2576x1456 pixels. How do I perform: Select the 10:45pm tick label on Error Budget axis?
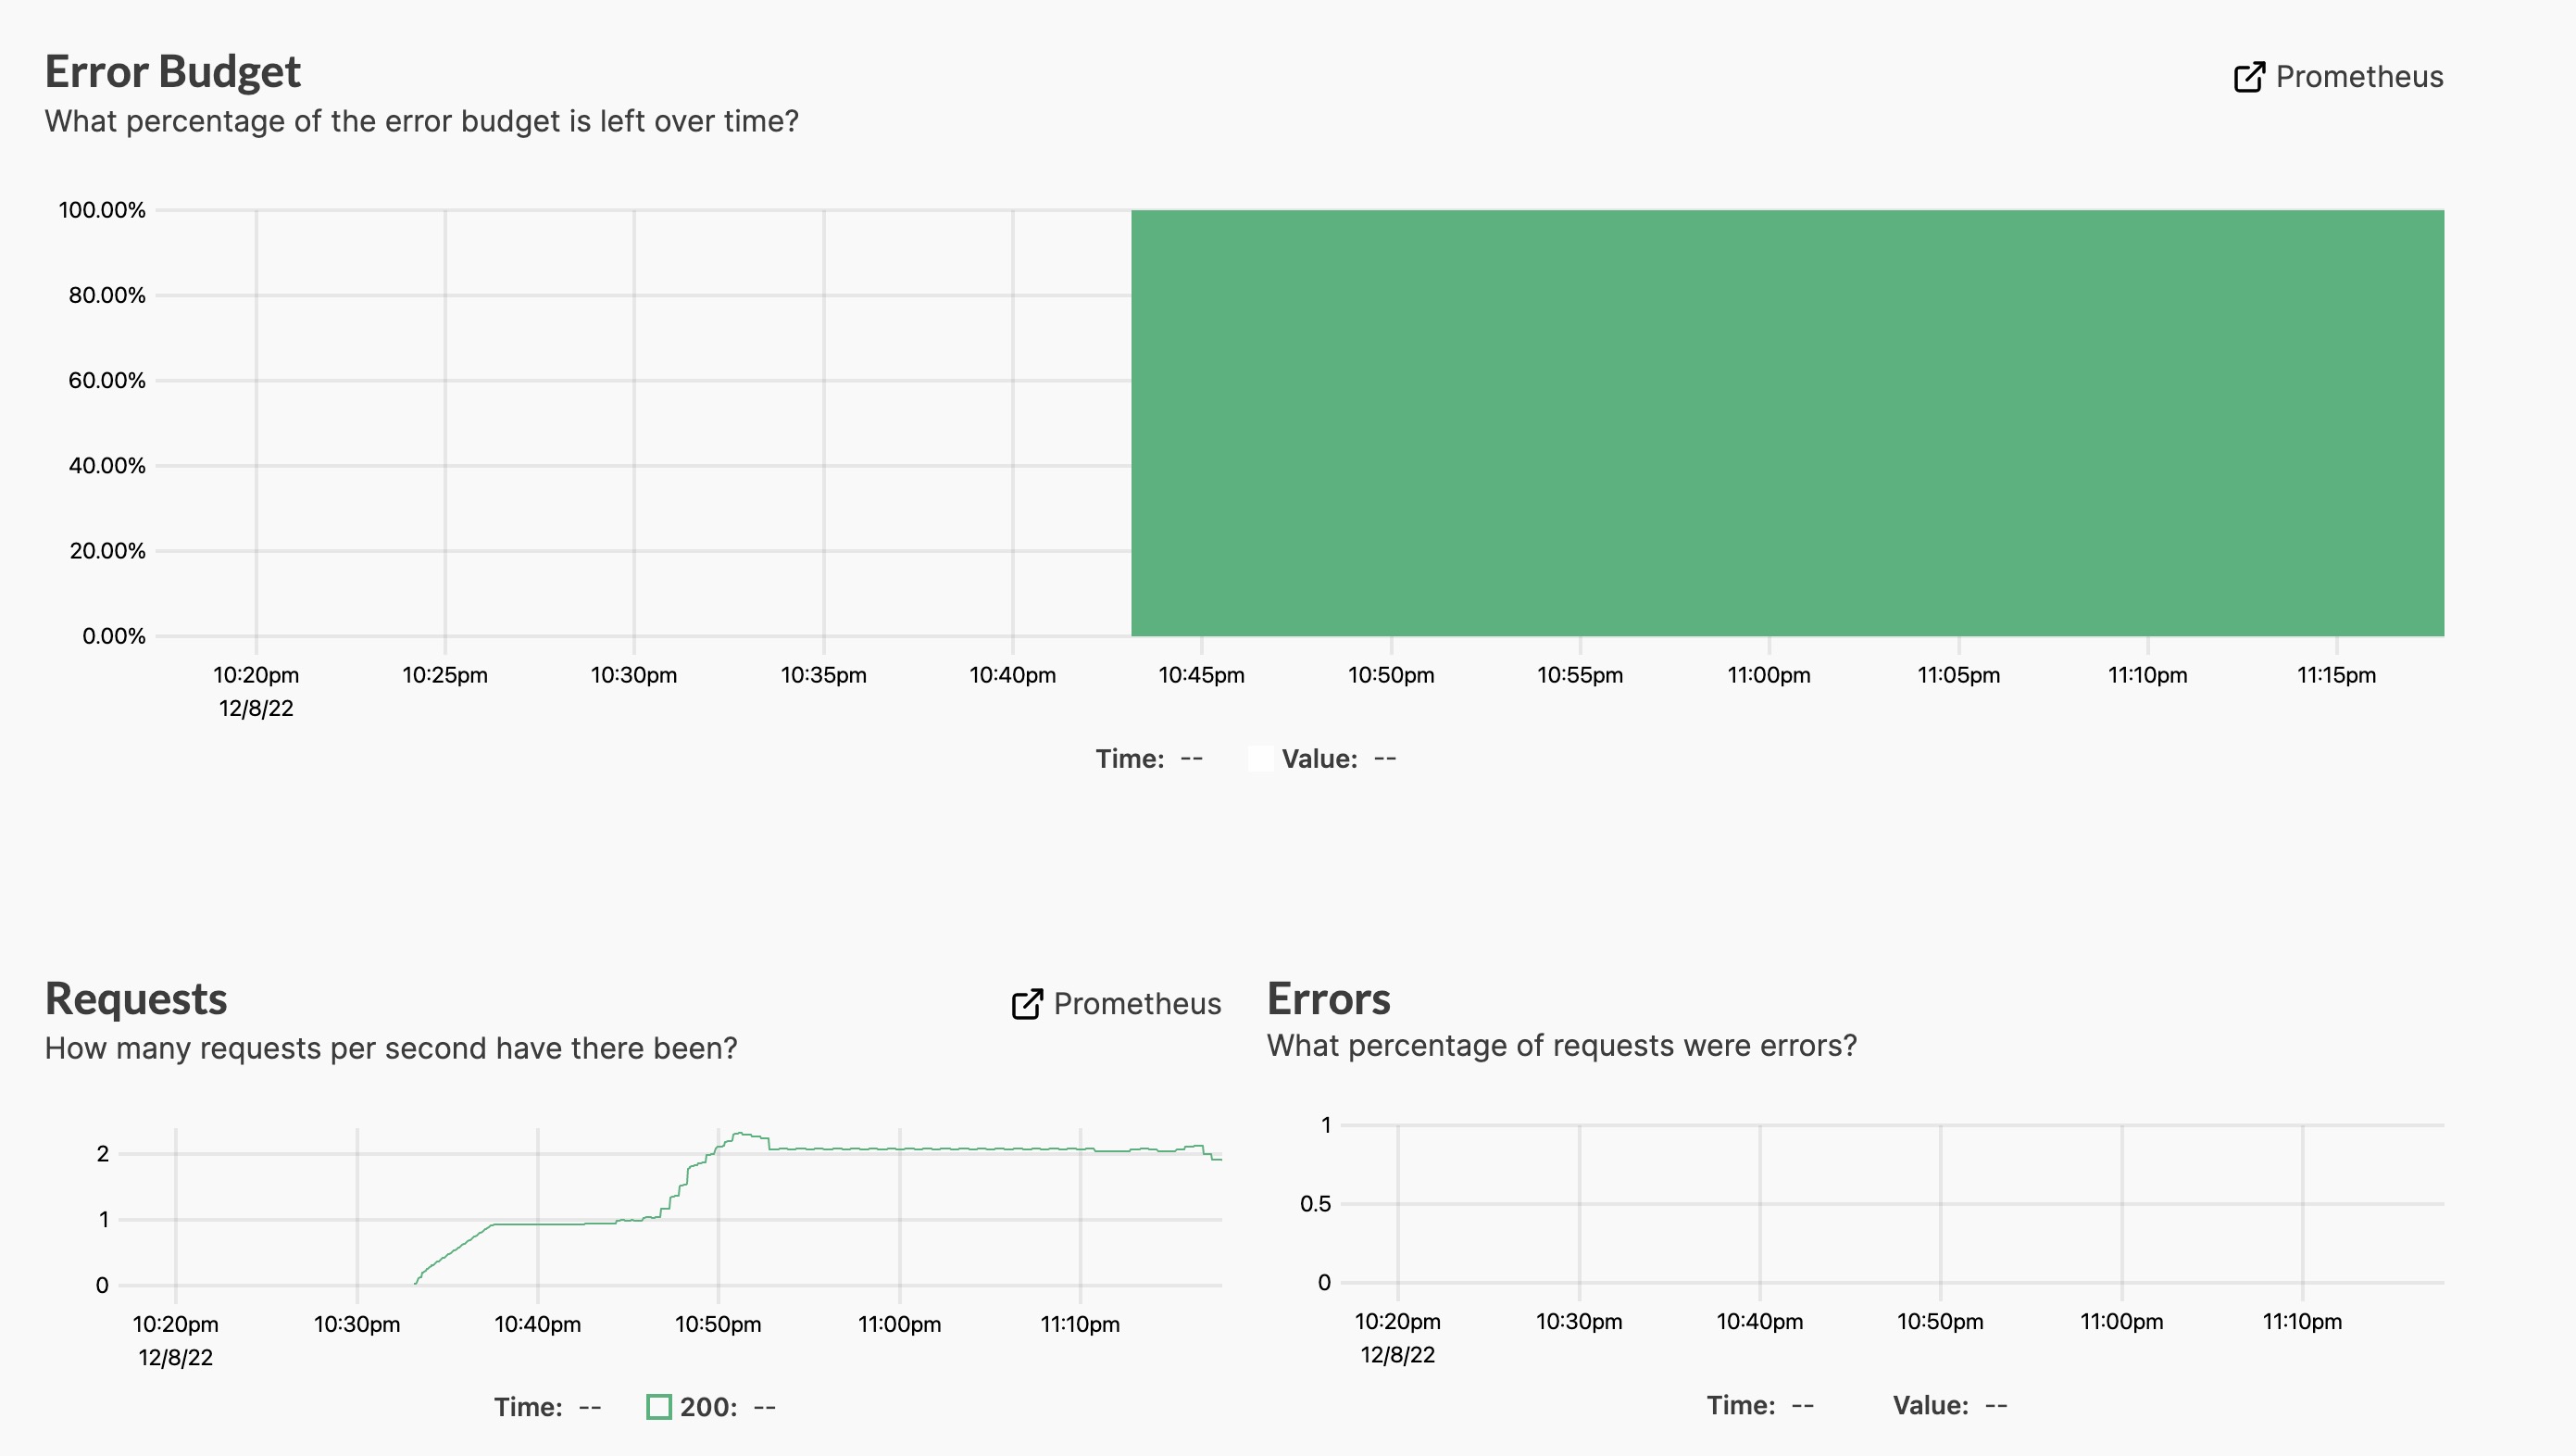tap(1201, 675)
